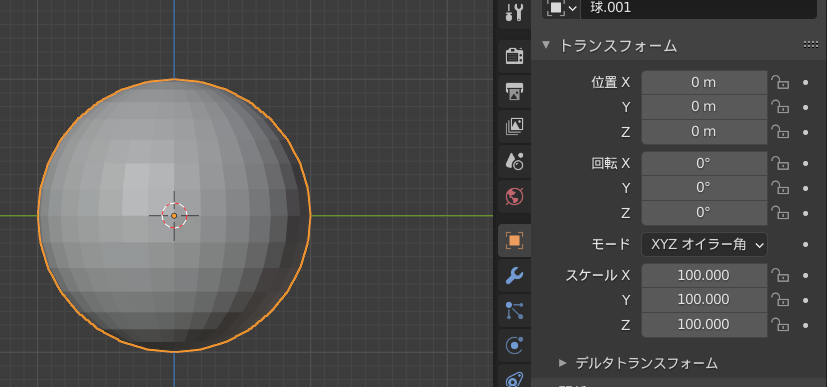Toggle the lock for 回転 Y
Image resolution: width=827 pixels, height=387 pixels.
(x=780, y=188)
